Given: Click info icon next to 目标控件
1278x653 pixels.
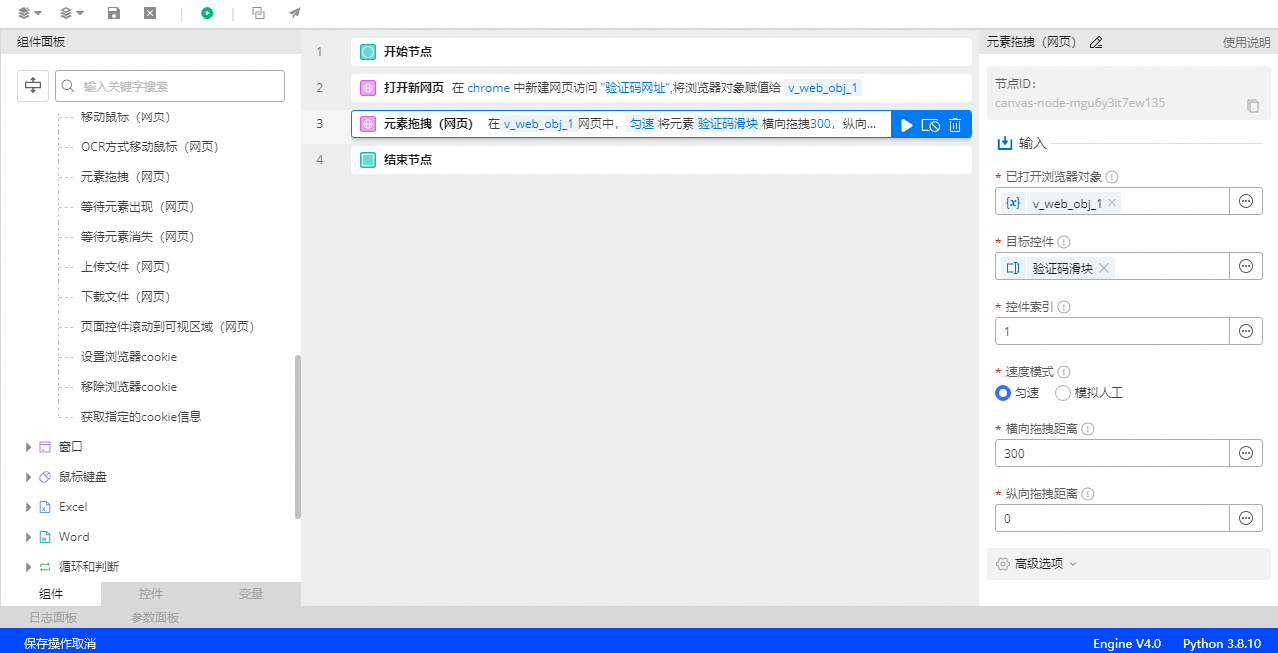Looking at the screenshot, I should tap(1064, 242).
